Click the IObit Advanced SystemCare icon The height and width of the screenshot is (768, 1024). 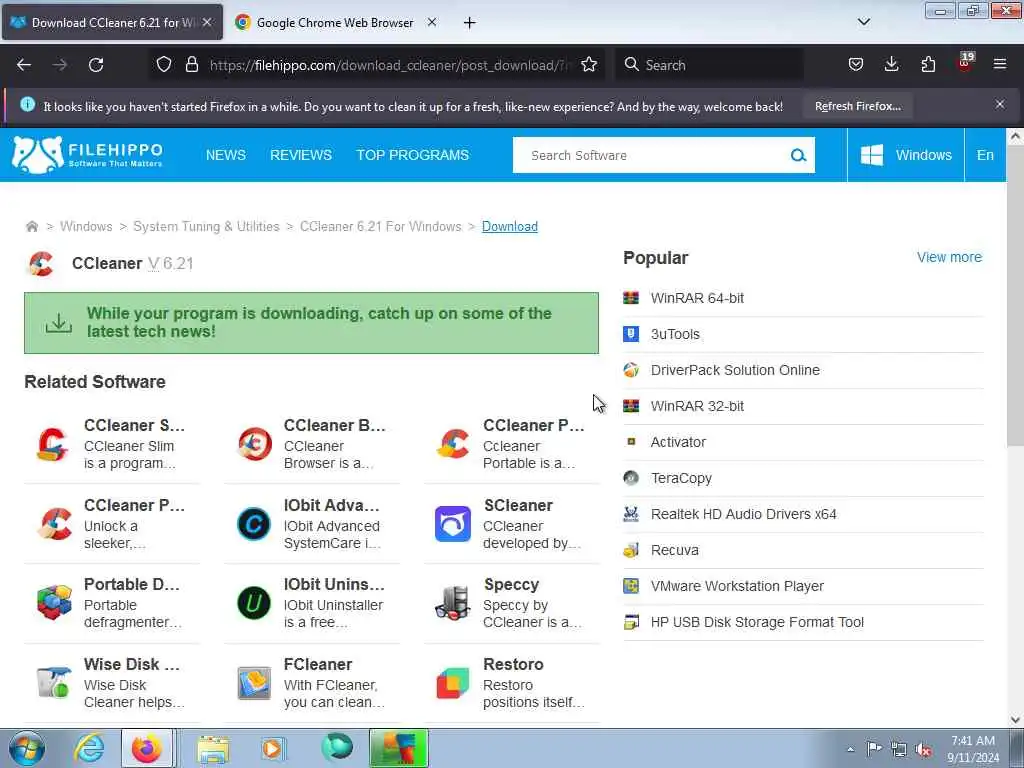click(254, 524)
